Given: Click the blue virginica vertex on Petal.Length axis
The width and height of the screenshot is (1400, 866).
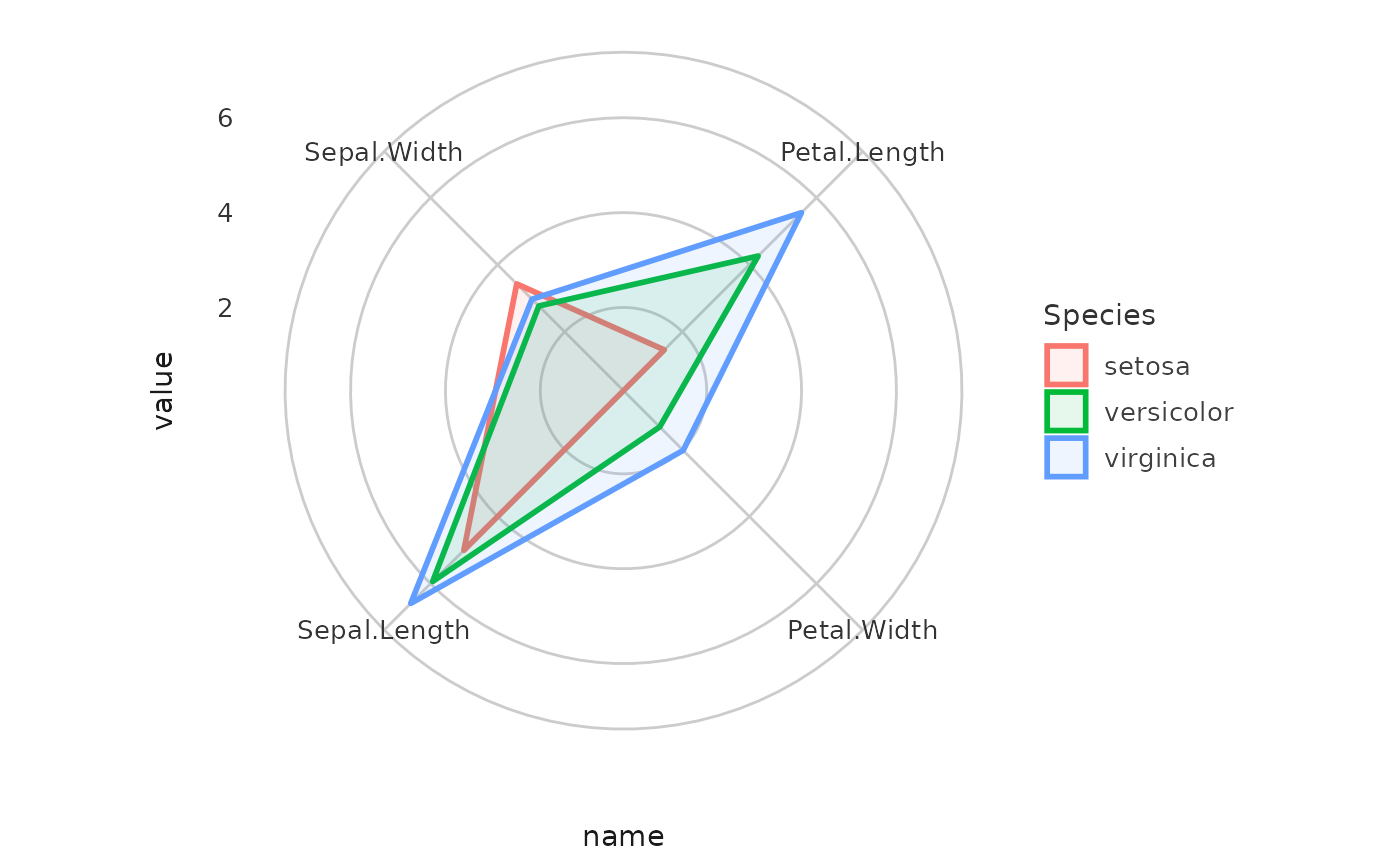Looking at the screenshot, I should pyautogui.click(x=801, y=213).
